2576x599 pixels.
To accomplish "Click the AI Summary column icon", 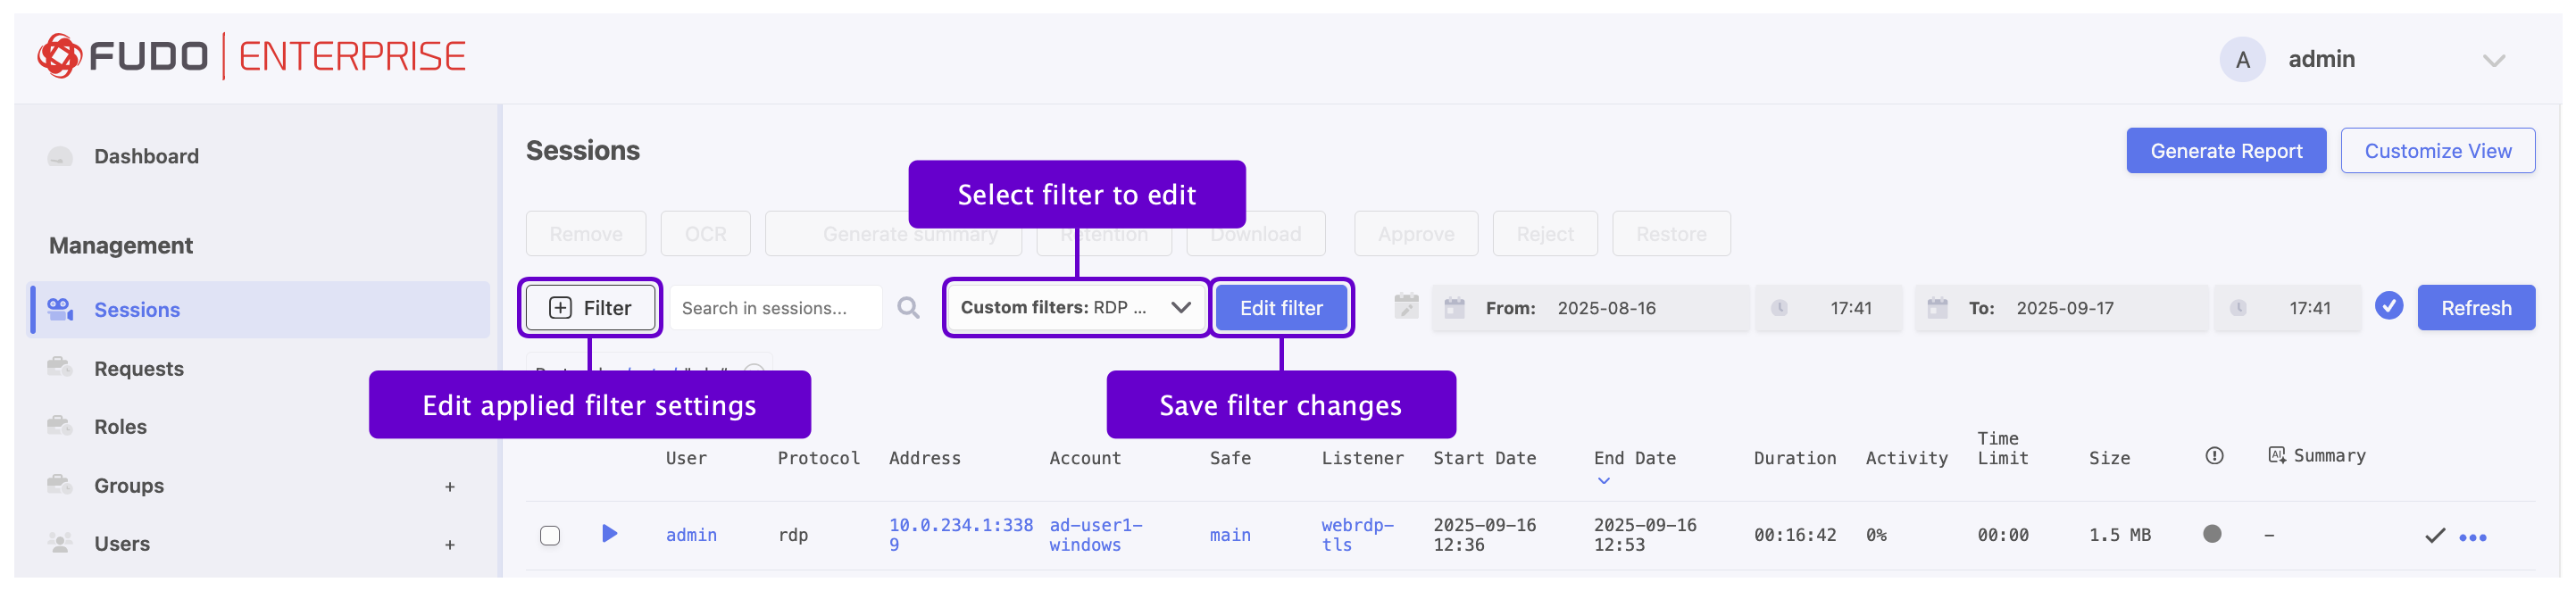I will point(2276,456).
